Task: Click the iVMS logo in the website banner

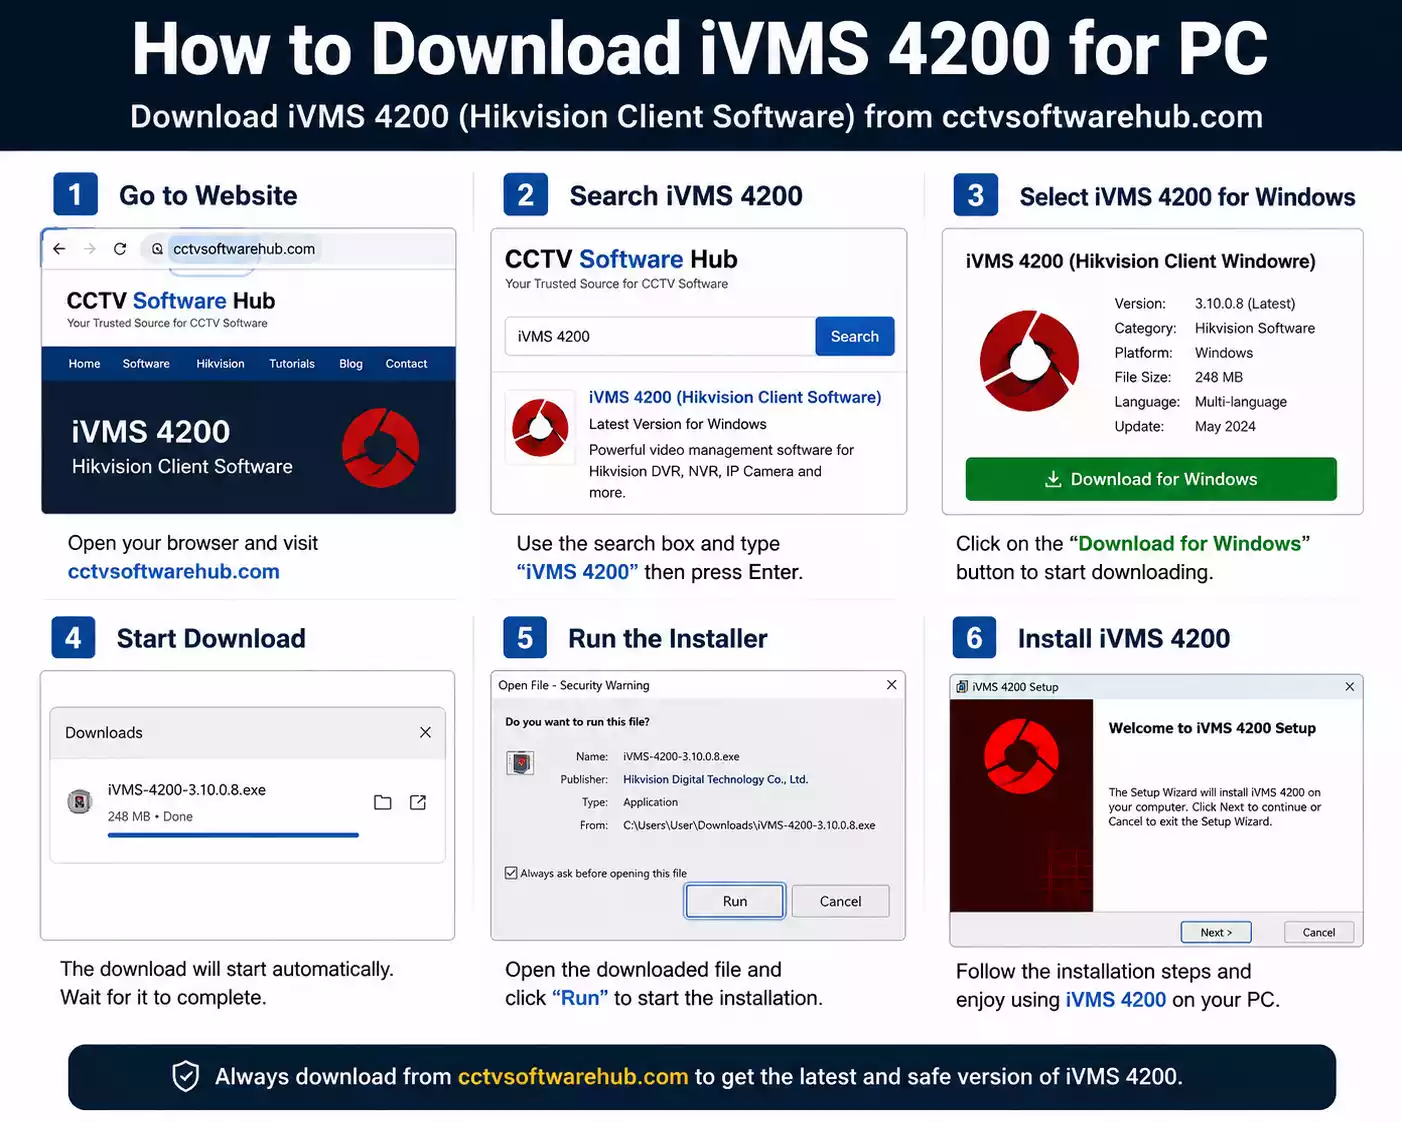Action: coord(381,448)
